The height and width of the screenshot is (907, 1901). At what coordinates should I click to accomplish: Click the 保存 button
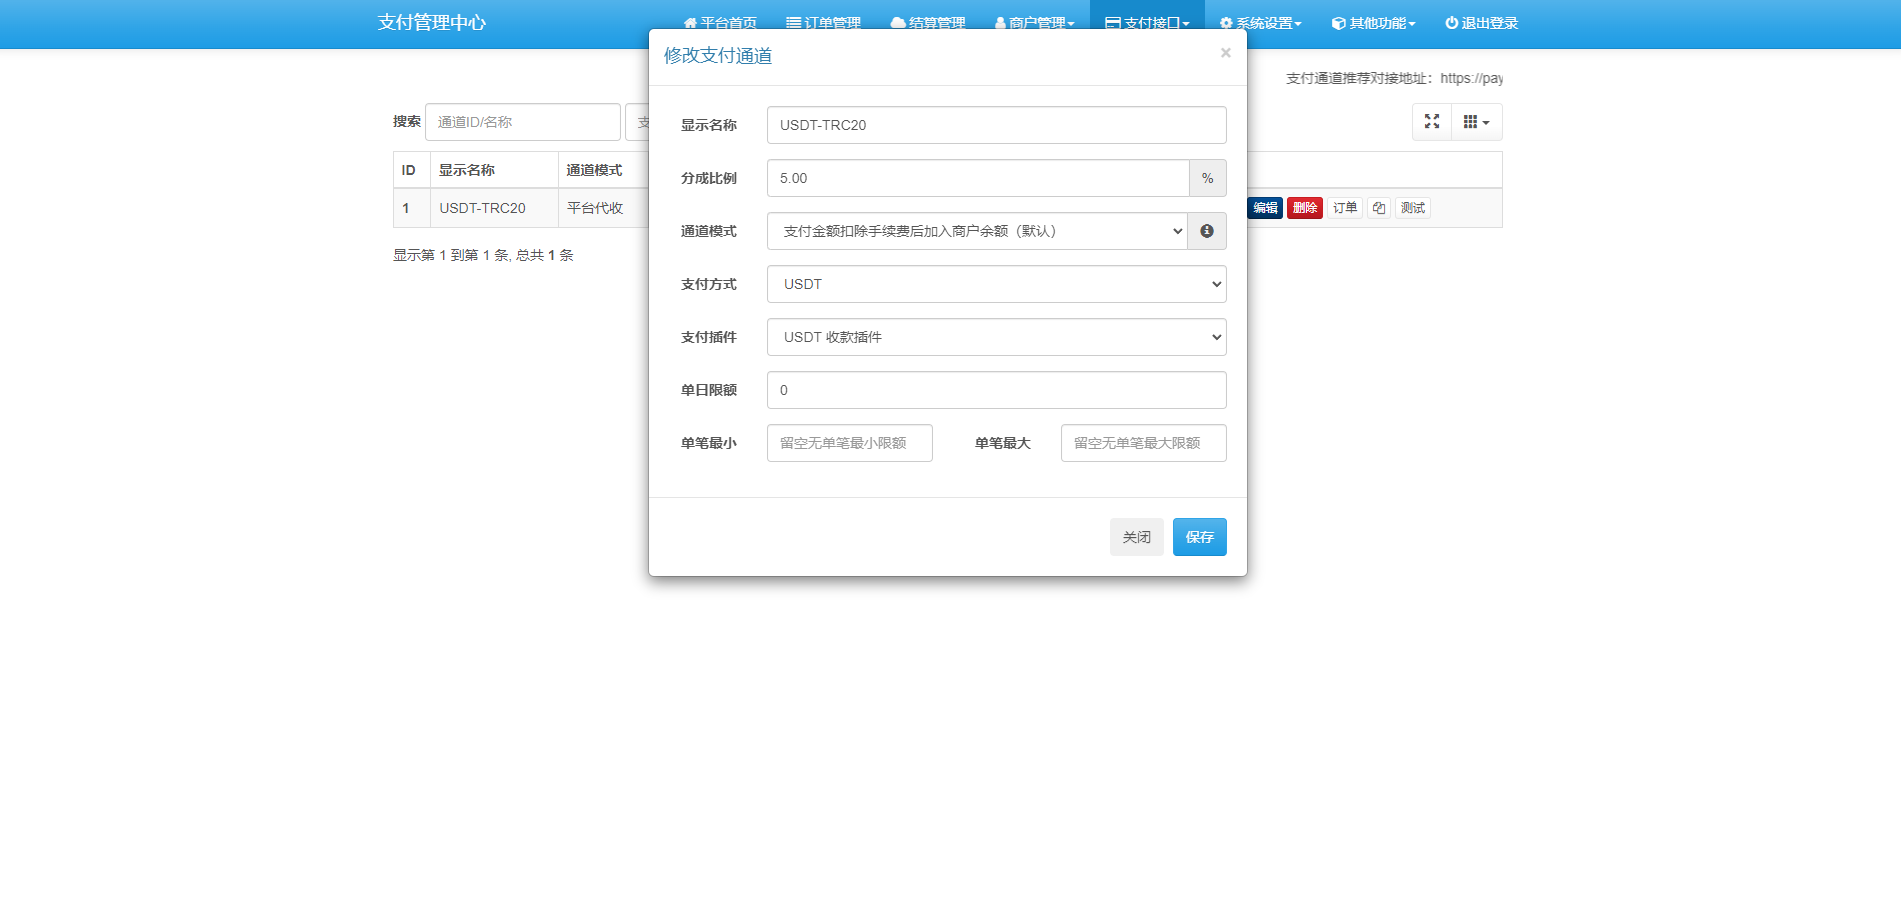[1200, 537]
